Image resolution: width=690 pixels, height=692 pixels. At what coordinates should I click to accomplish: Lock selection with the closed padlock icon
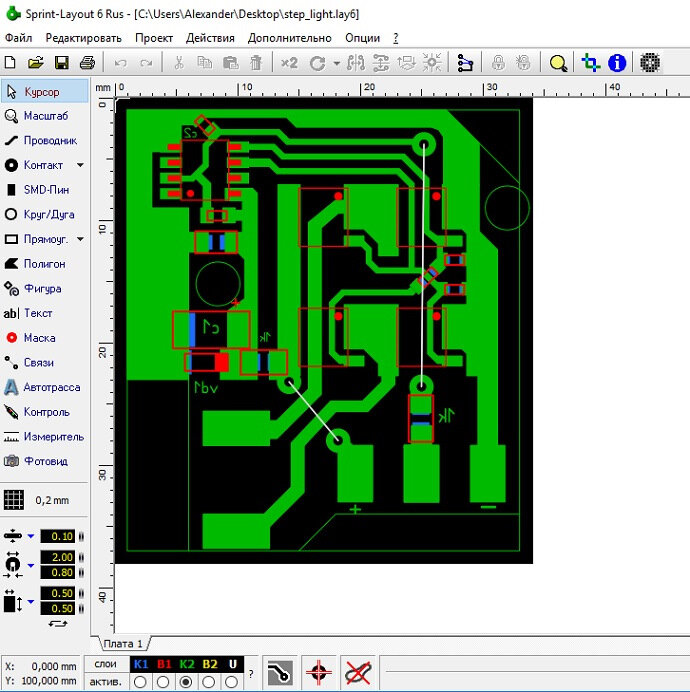(498, 63)
